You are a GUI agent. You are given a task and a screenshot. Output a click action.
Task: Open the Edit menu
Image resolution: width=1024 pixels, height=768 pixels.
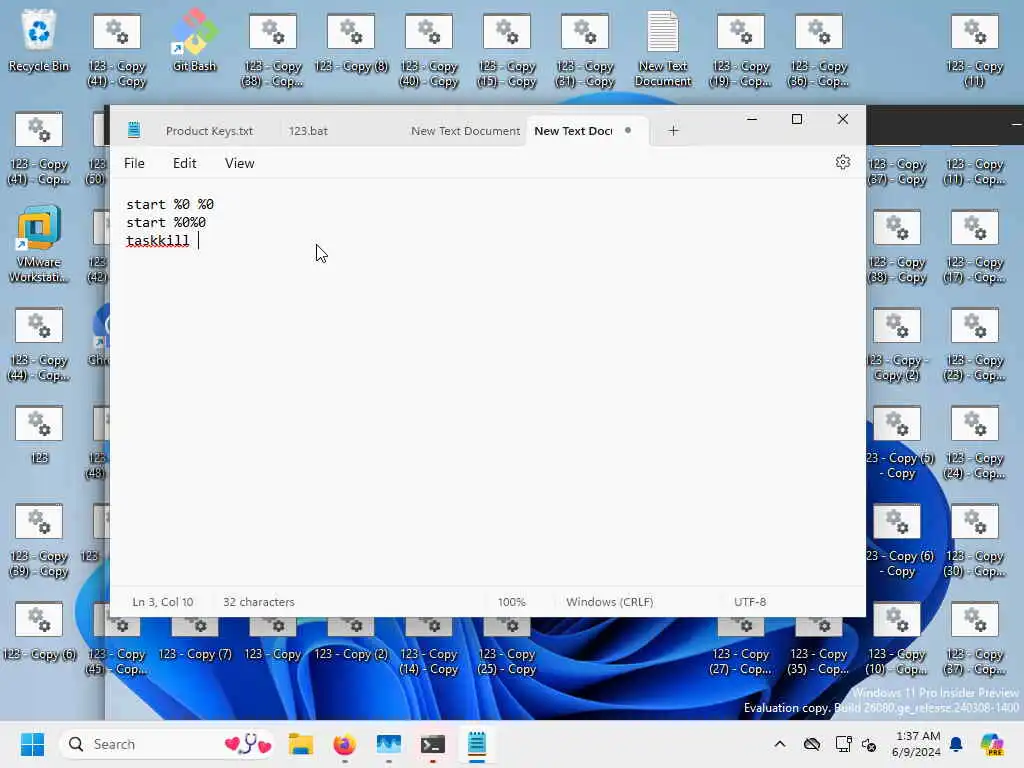tap(184, 163)
